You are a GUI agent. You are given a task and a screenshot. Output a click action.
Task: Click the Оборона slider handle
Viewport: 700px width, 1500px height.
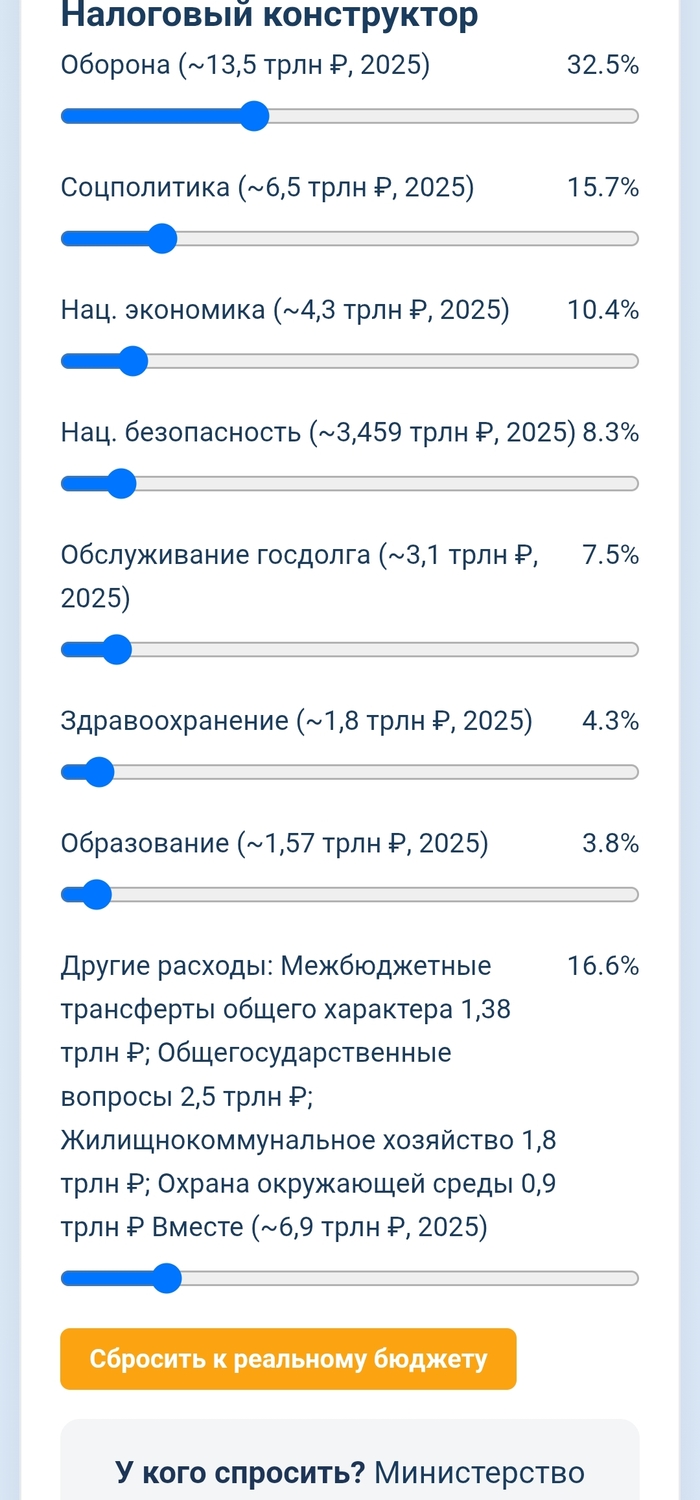point(255,116)
